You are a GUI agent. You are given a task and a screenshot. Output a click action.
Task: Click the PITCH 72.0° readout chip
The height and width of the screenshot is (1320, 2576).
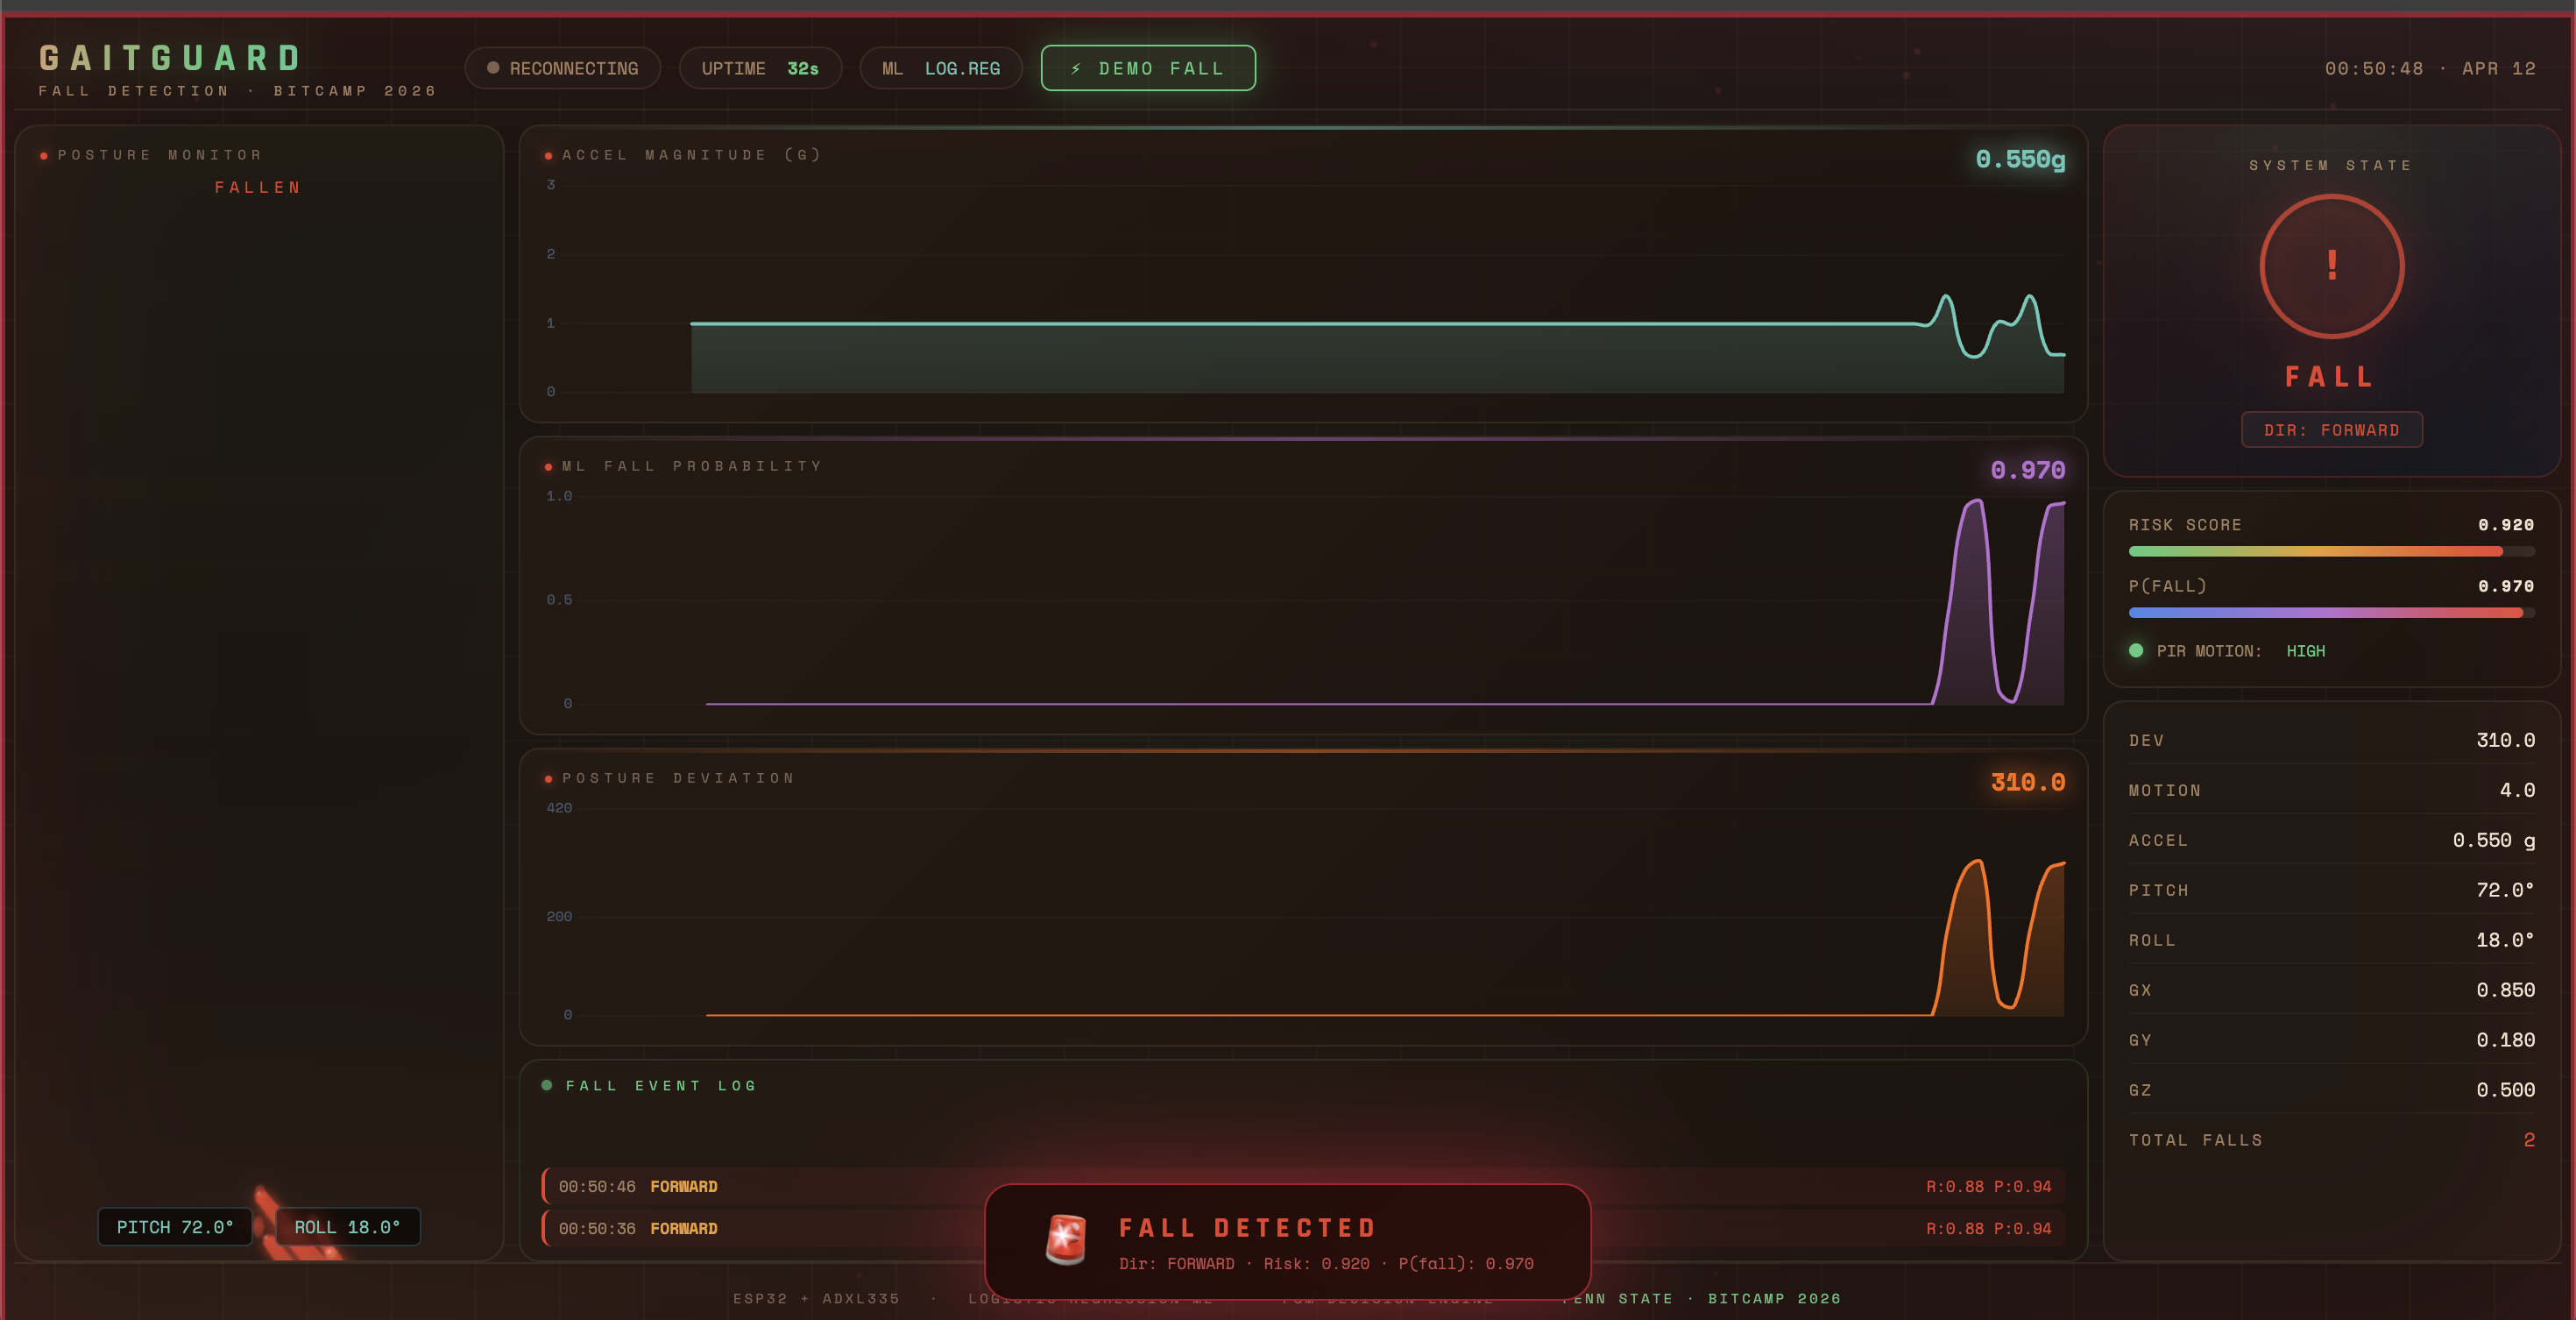(175, 1227)
